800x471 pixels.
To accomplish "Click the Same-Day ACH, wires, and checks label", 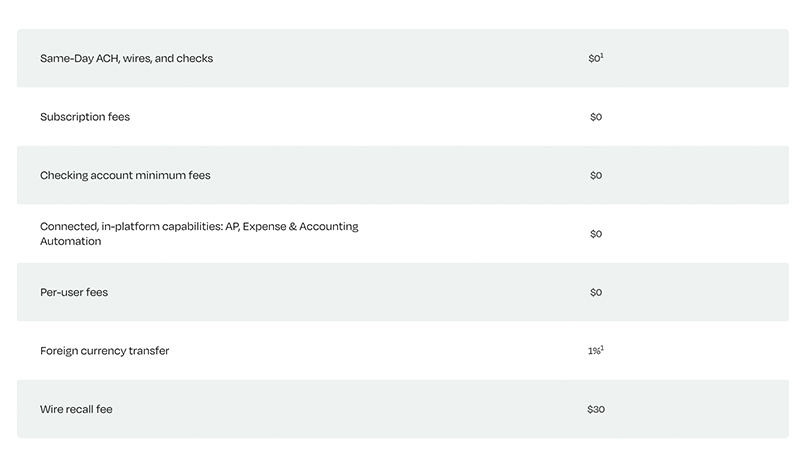I will pos(127,58).
